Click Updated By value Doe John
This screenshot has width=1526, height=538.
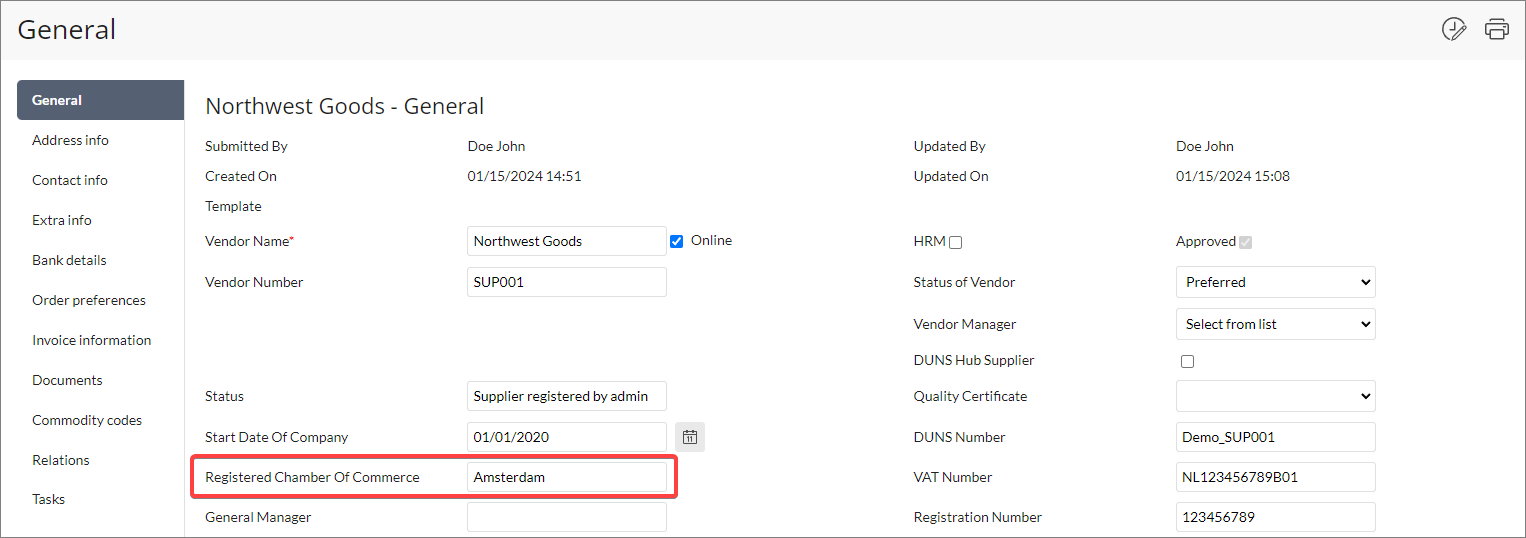1205,146
